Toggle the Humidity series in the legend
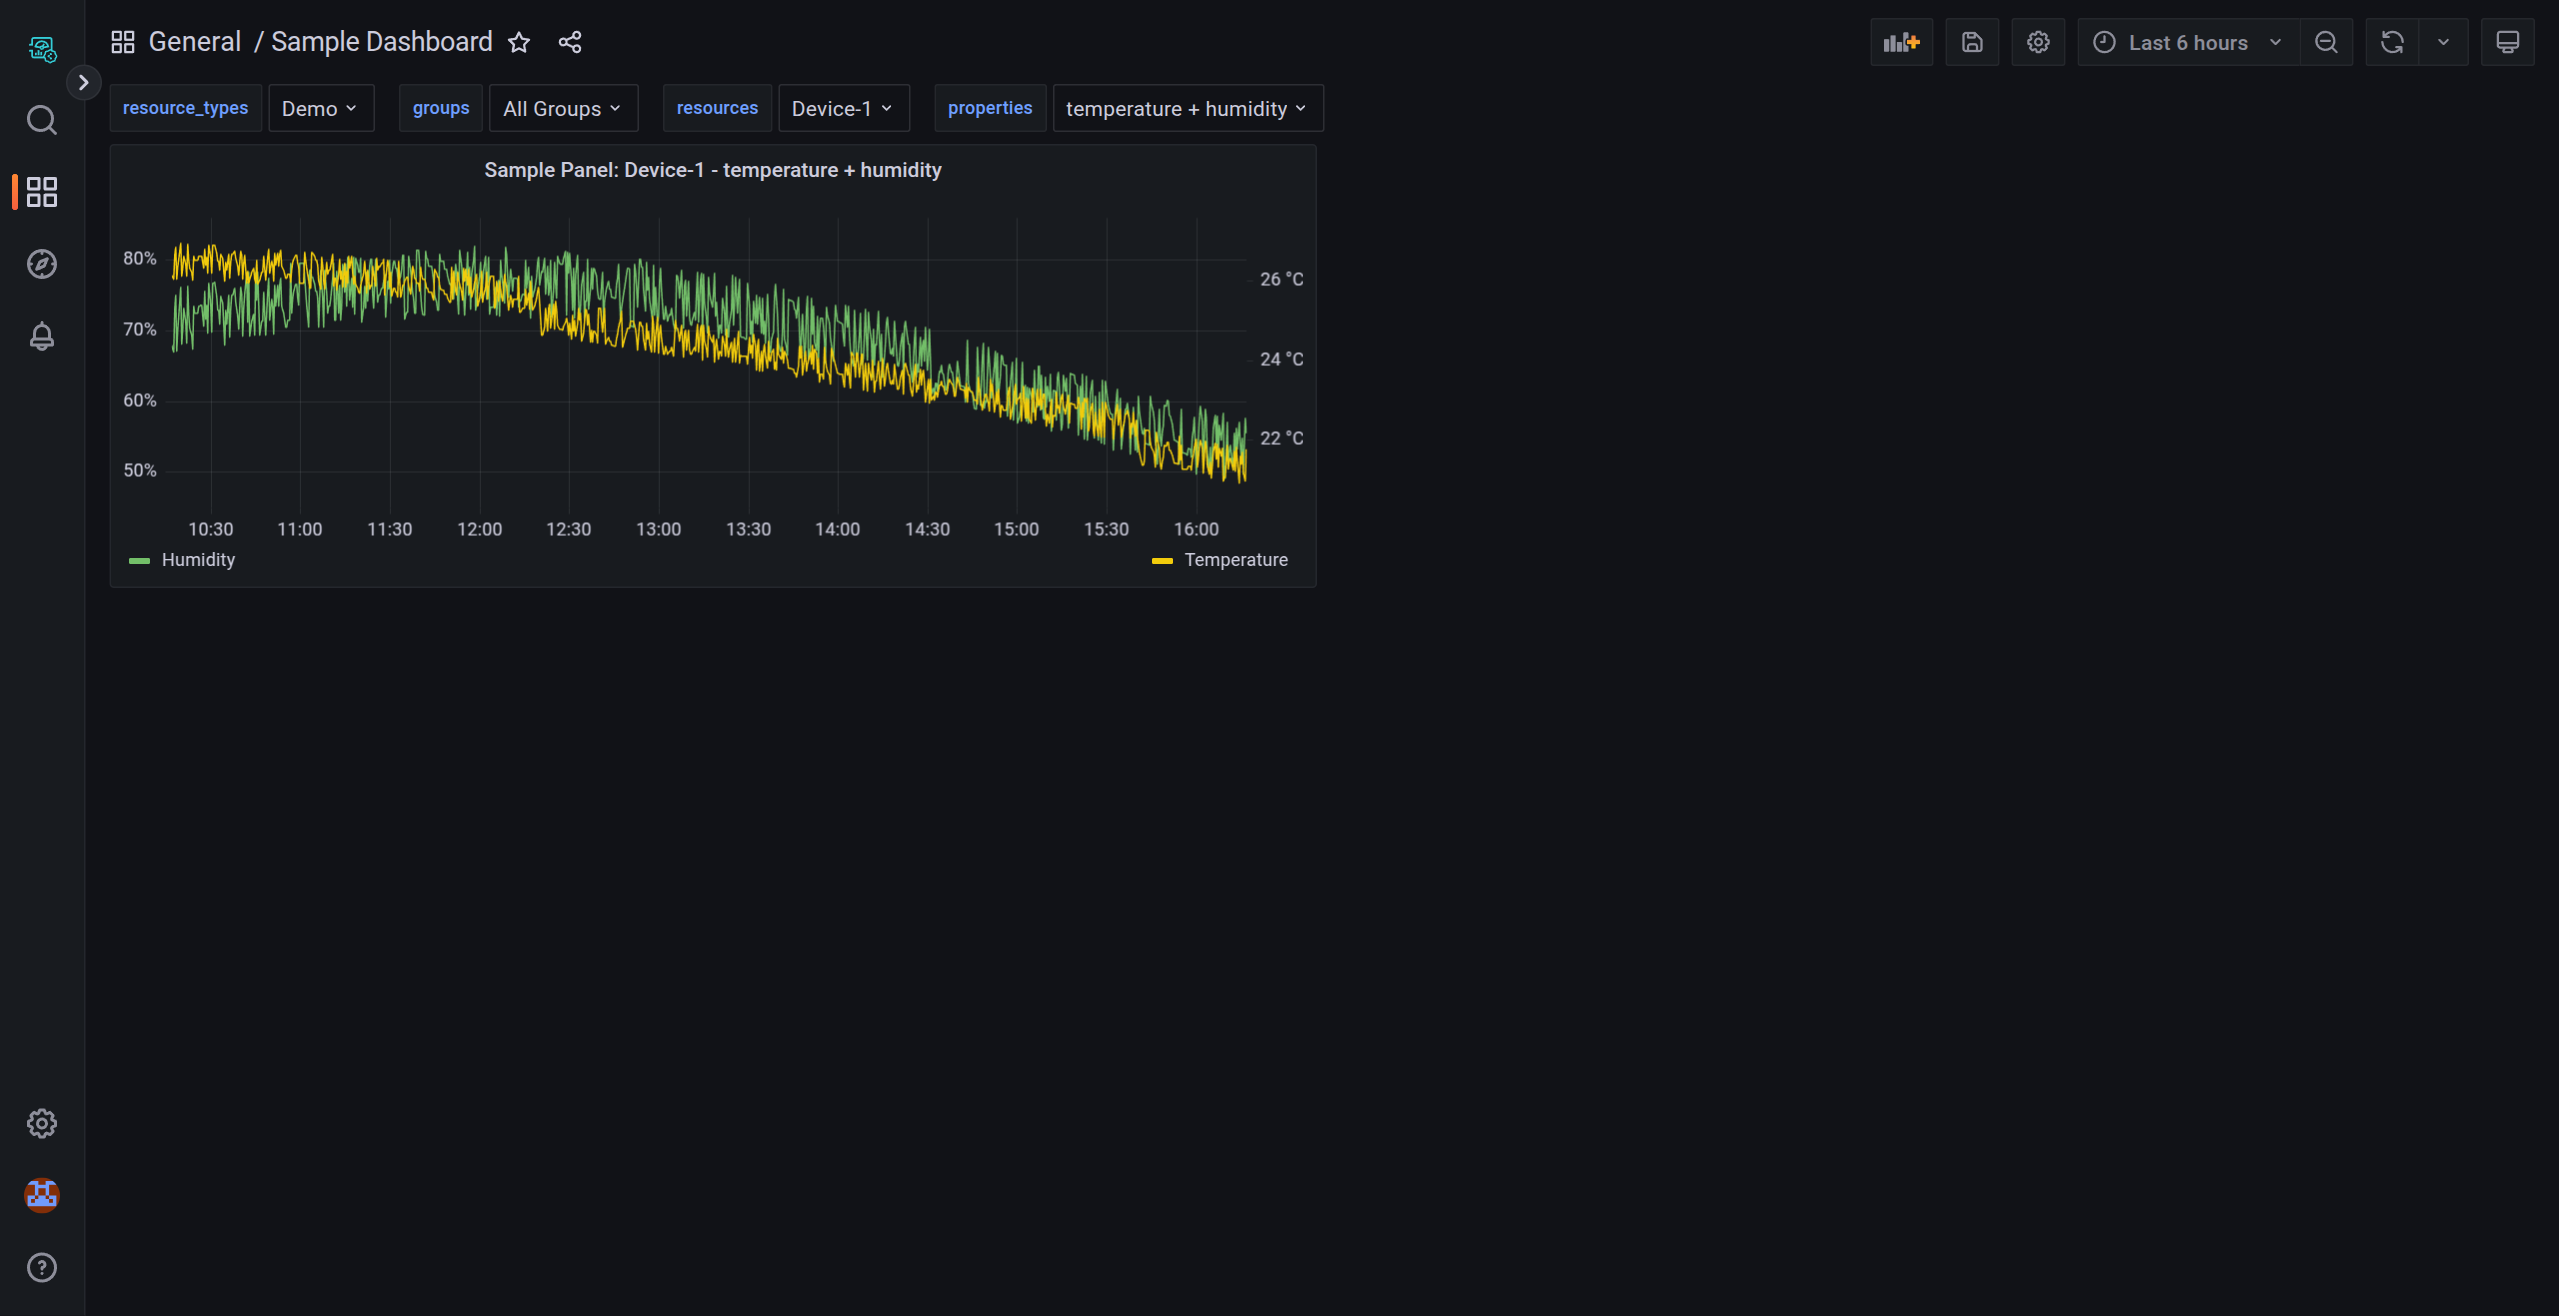Image resolution: width=2559 pixels, height=1316 pixels. click(198, 560)
